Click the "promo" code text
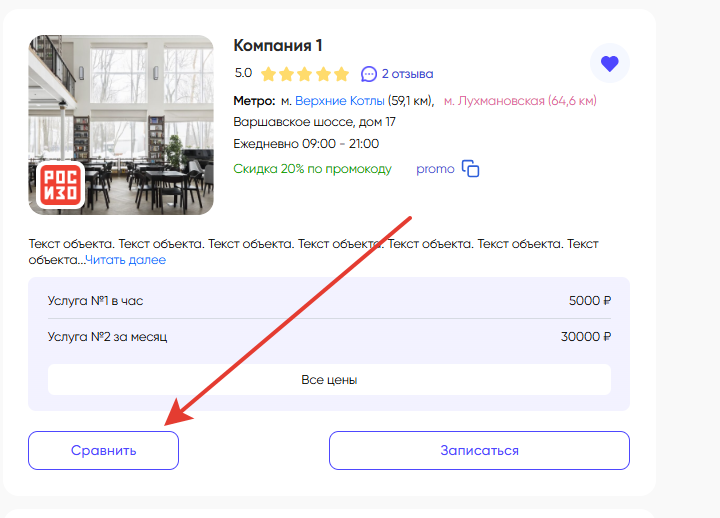 [x=435, y=169]
